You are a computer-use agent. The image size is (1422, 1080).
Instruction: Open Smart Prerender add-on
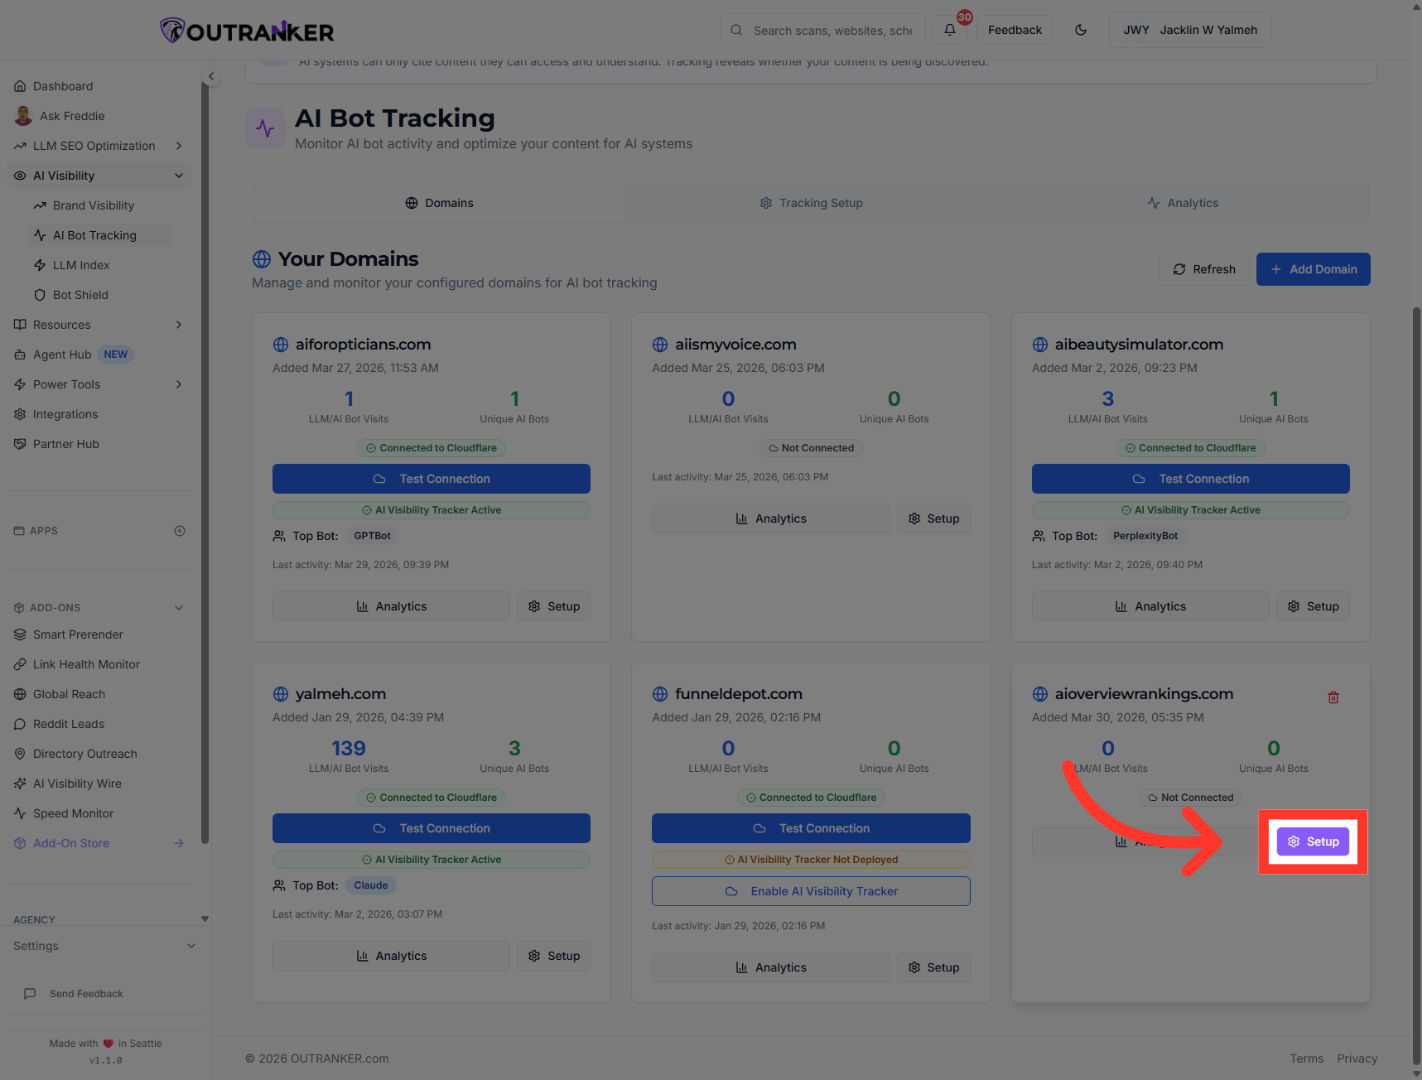[78, 635]
